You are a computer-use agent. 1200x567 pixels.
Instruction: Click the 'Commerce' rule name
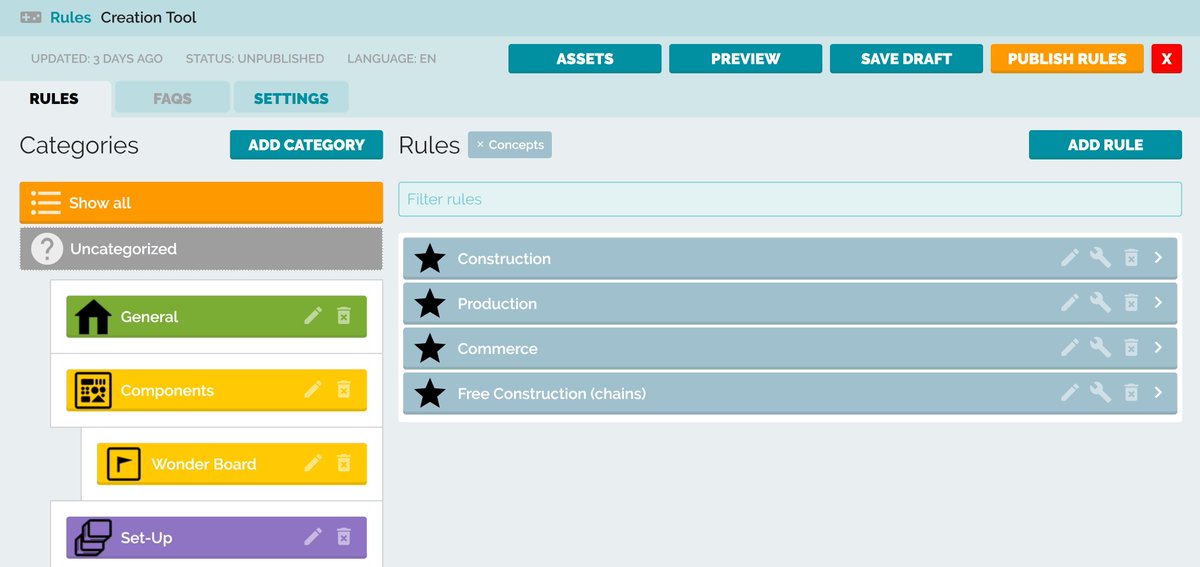(497, 348)
